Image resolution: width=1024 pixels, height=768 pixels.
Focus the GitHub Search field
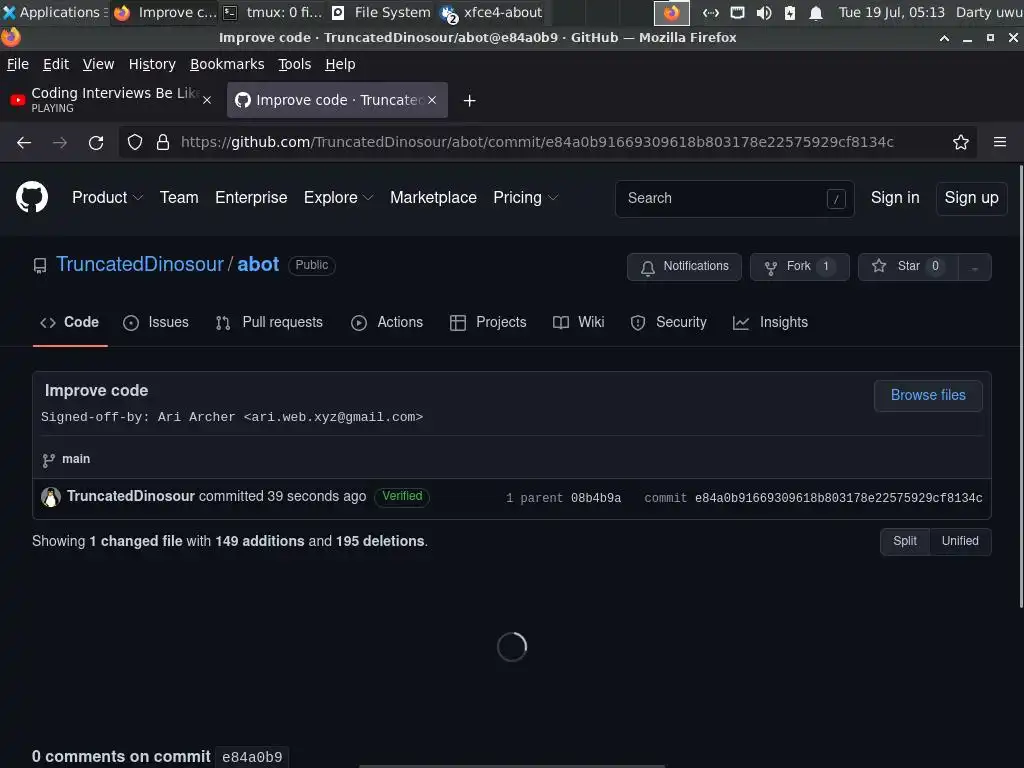coord(735,199)
